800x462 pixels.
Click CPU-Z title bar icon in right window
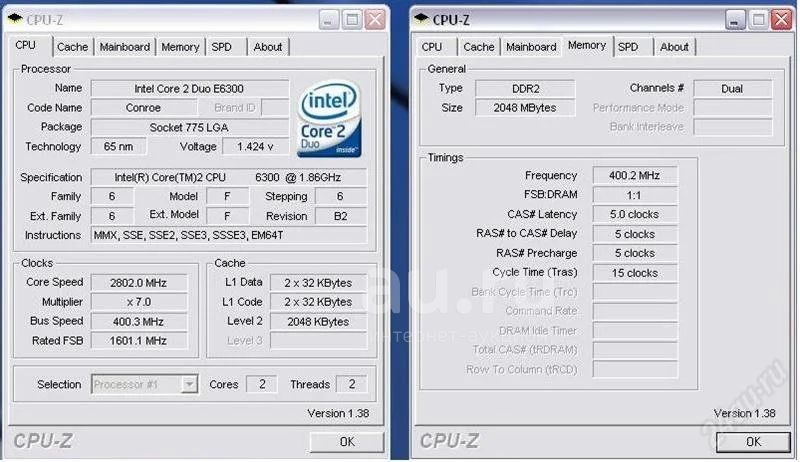(x=421, y=19)
